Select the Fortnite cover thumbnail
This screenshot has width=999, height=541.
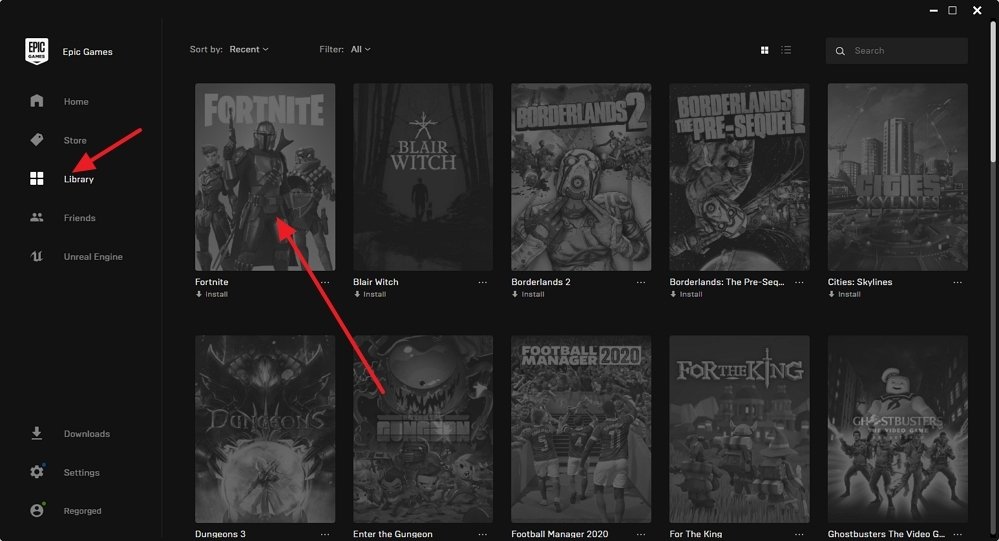(265, 177)
